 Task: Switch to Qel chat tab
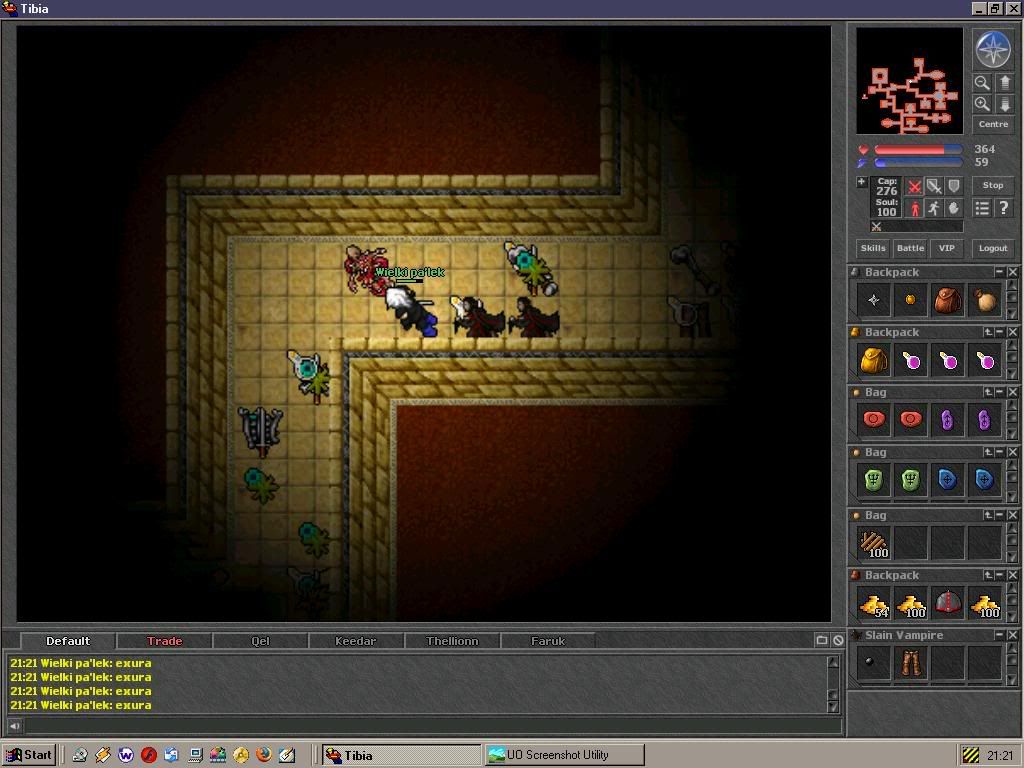coord(261,641)
